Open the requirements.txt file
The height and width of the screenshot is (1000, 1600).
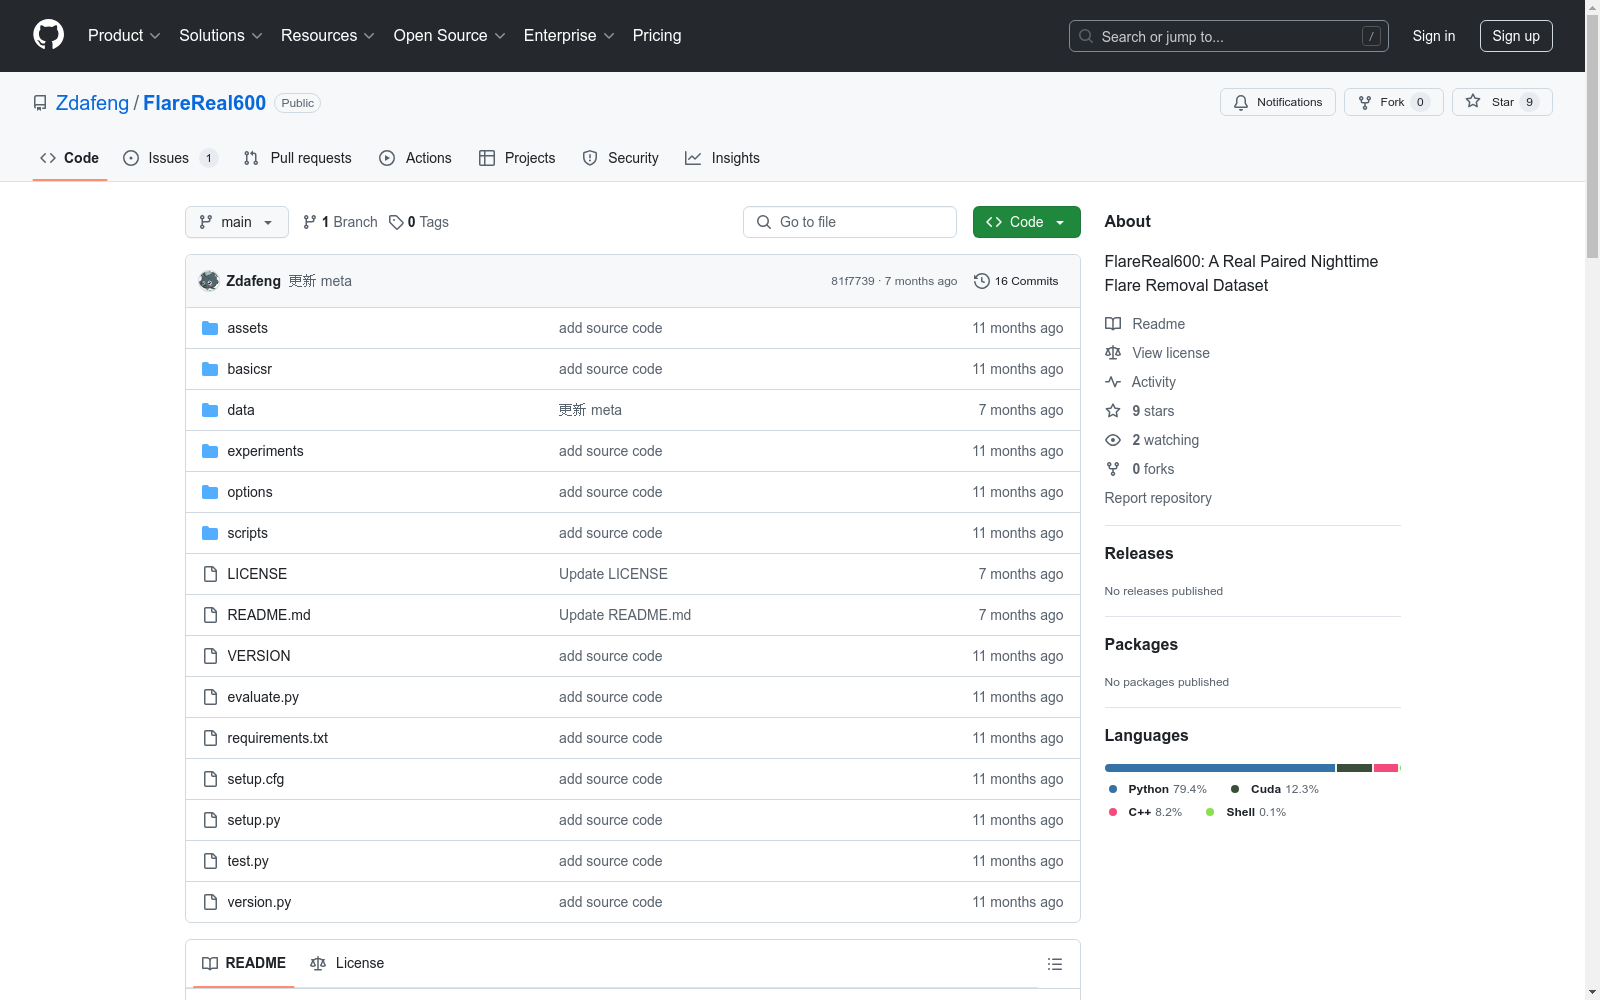278,738
